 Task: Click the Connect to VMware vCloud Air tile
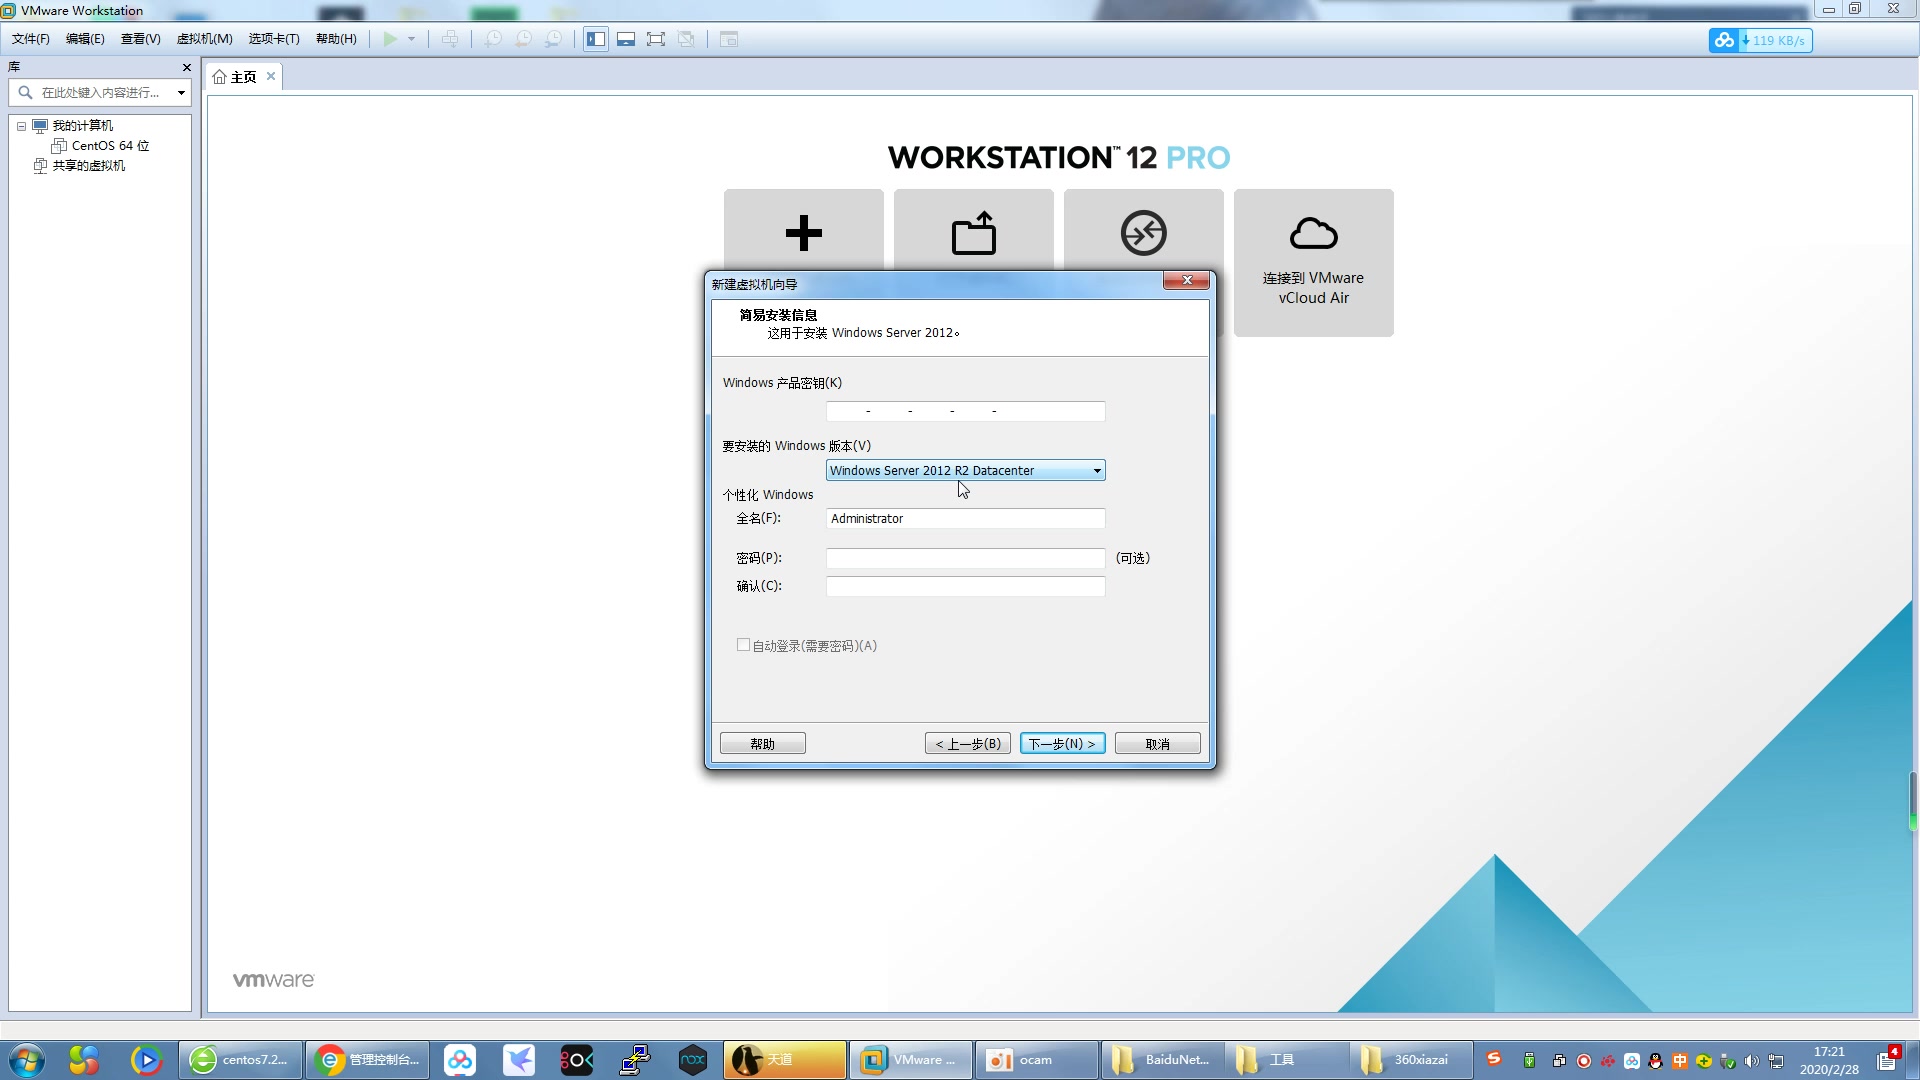[x=1313, y=262]
